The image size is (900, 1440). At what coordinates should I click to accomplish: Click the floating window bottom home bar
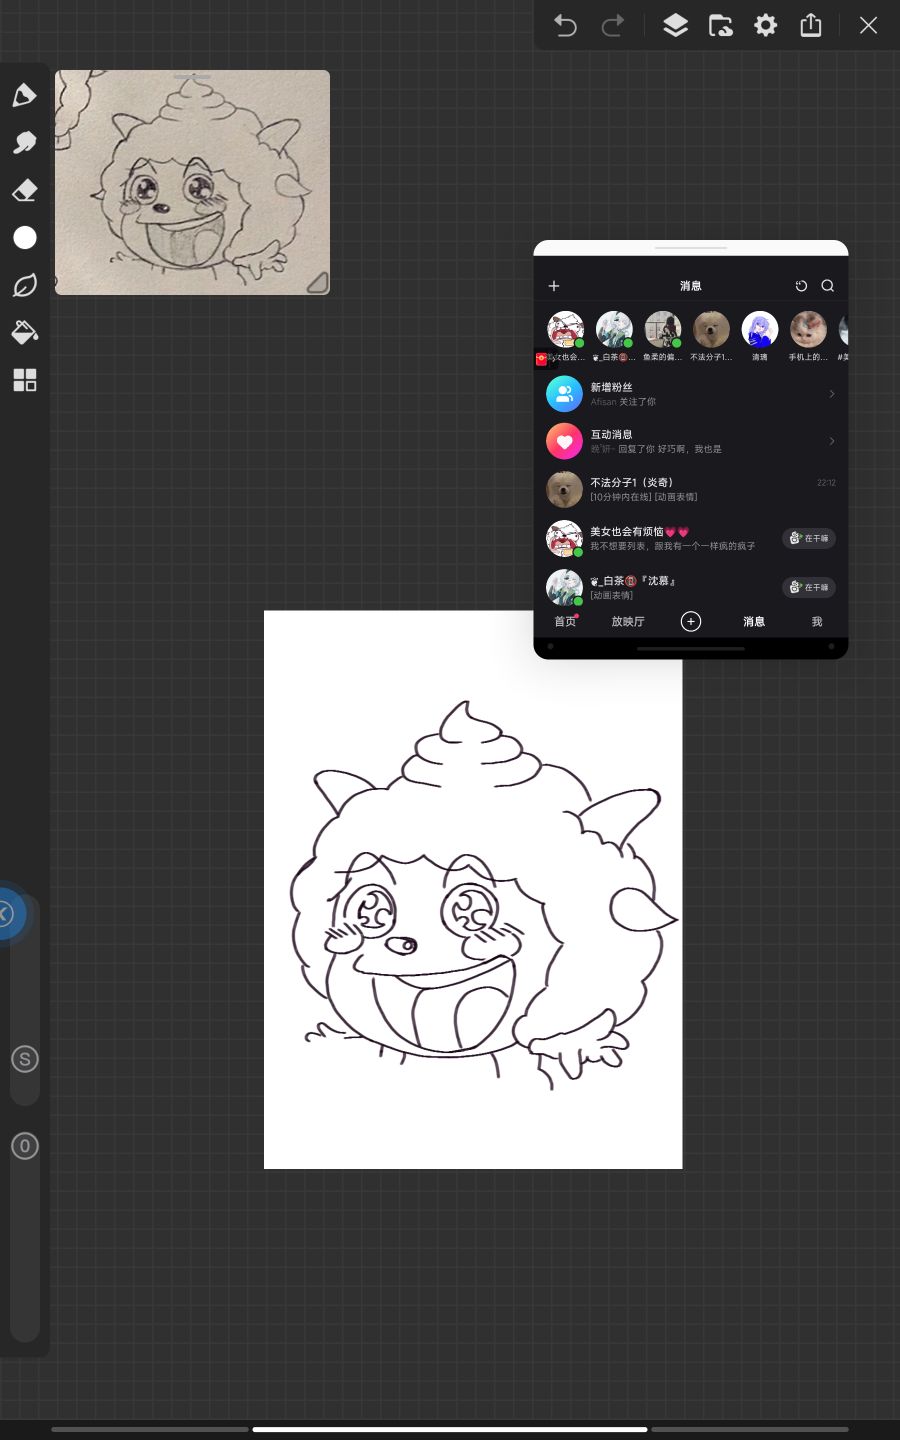[x=691, y=648]
